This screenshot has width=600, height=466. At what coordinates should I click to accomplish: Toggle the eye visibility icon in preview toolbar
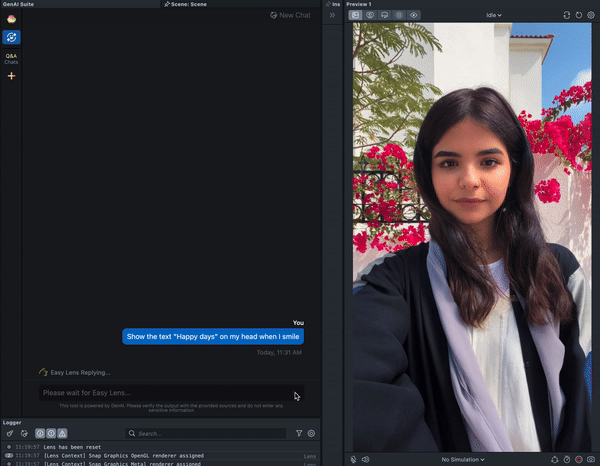(x=414, y=15)
